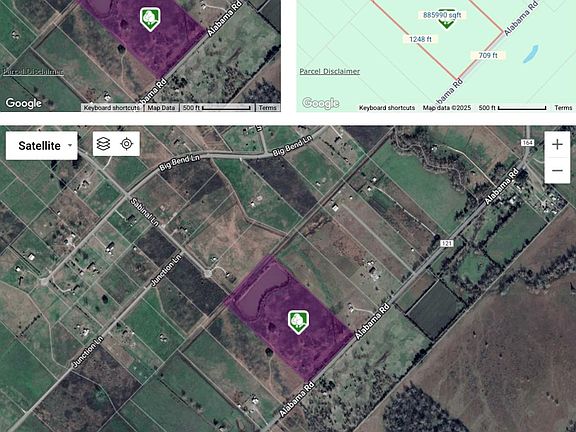The image size is (576, 432).
Task: Toggle the 500 ft scale units on the satellite thumbnail
Action: tap(217, 108)
